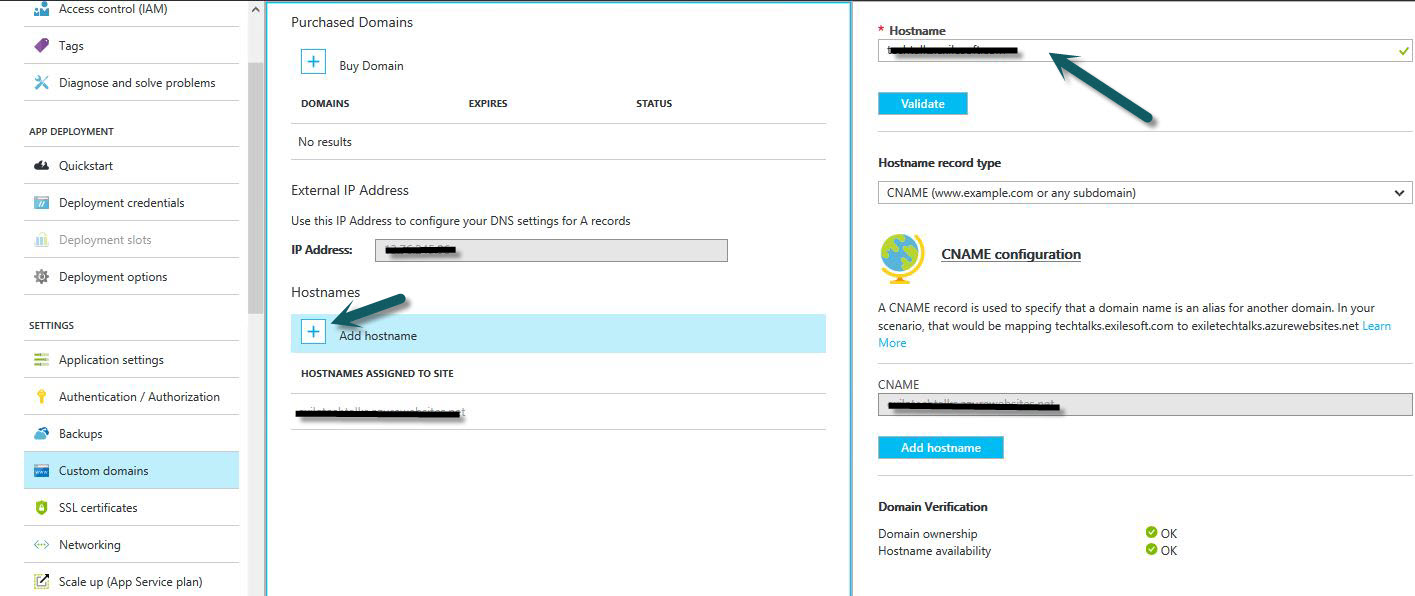
Task: Click into the Hostname input field
Action: 1145,50
